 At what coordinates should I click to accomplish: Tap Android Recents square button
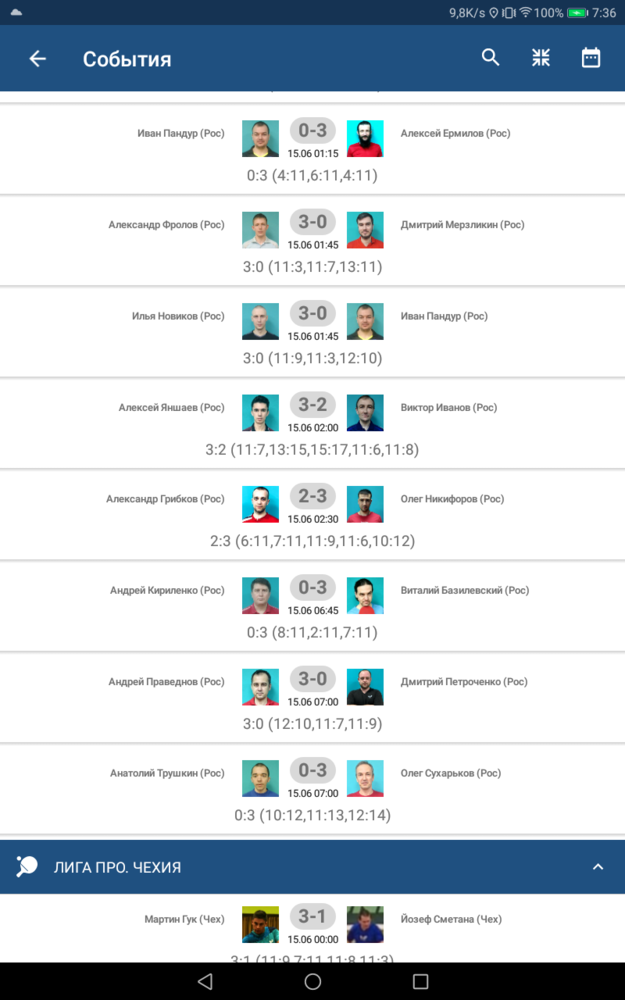point(420,981)
